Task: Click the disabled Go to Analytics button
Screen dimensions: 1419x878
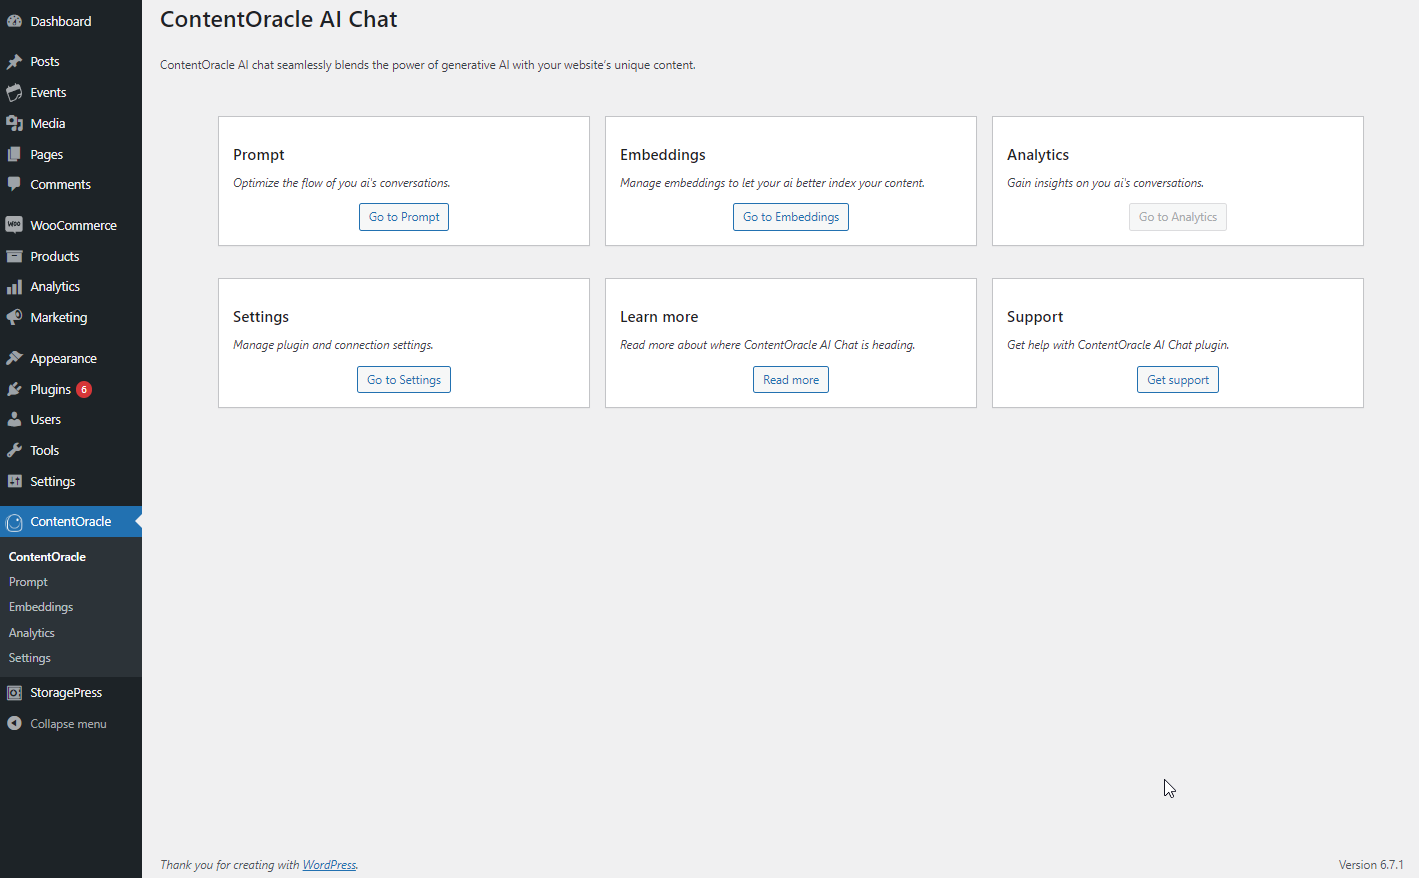Action: tap(1178, 217)
